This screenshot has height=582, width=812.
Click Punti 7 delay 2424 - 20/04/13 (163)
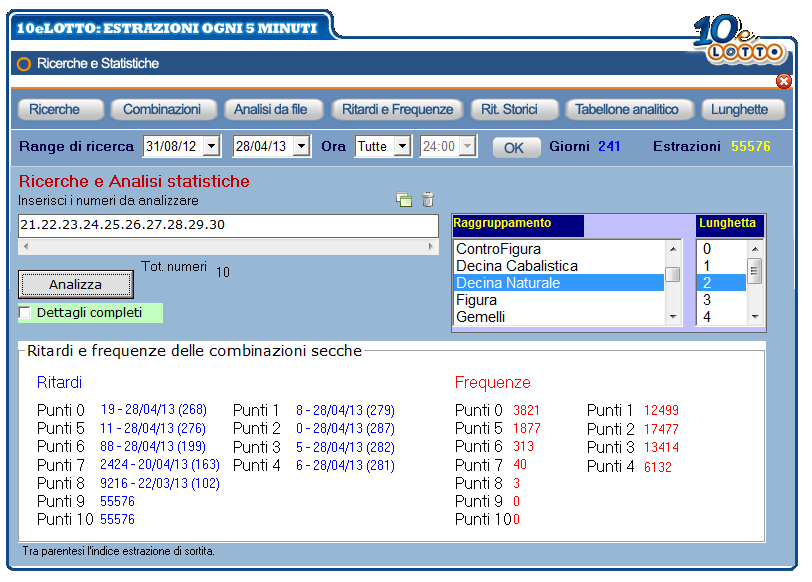[160, 465]
